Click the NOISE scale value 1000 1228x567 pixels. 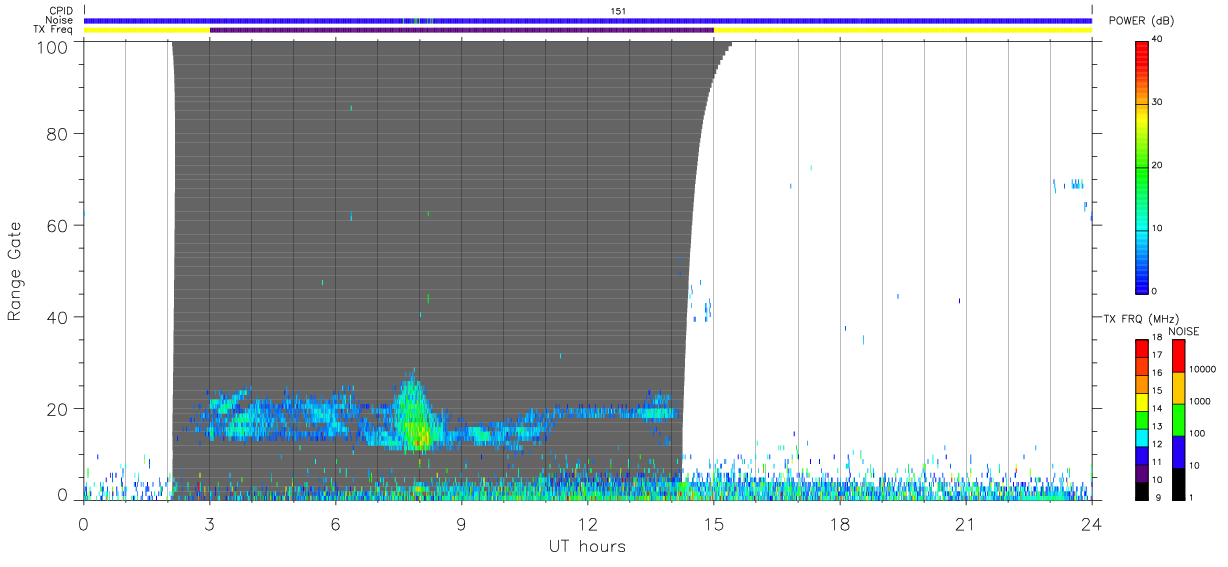[x=1200, y=401]
